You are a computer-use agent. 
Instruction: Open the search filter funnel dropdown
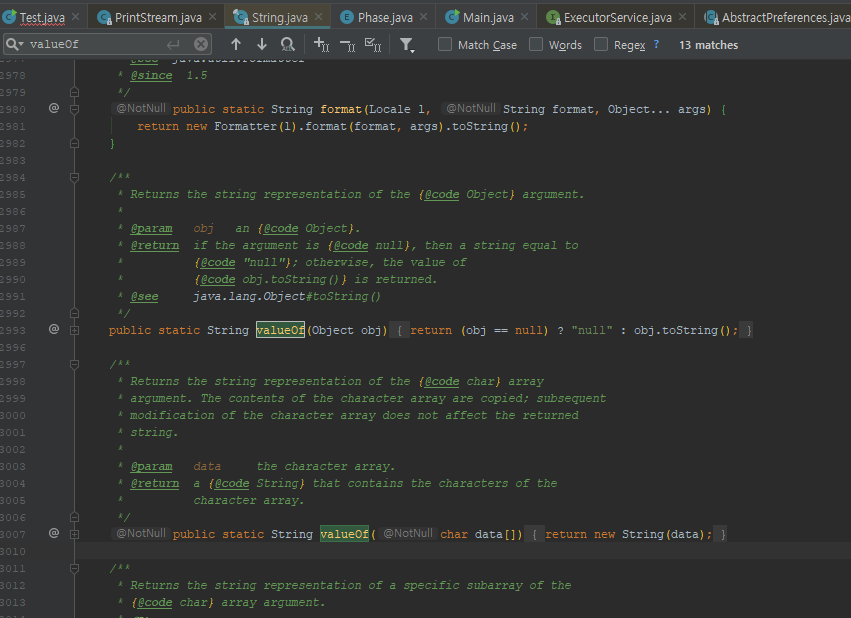tap(407, 45)
